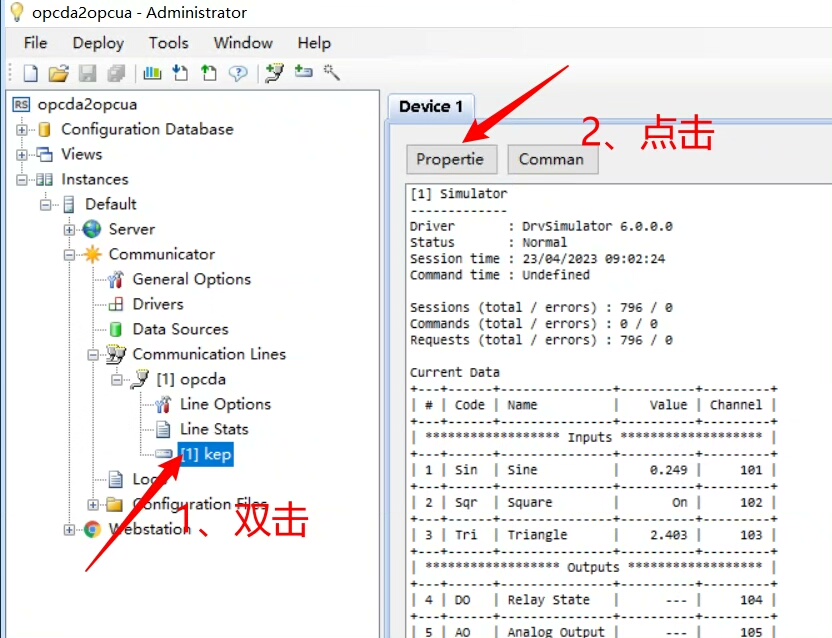The height and width of the screenshot is (638, 832).
Task: Expand the Views tree node
Action: tap(22, 154)
